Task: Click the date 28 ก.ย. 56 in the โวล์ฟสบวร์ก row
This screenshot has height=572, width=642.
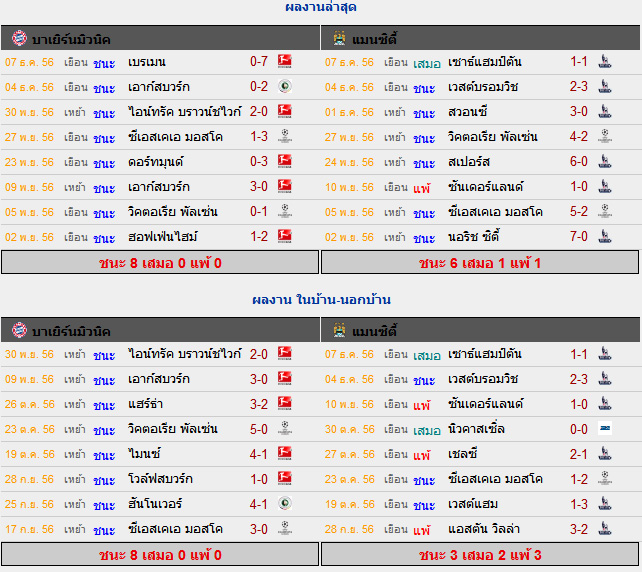Action: click(x=29, y=479)
